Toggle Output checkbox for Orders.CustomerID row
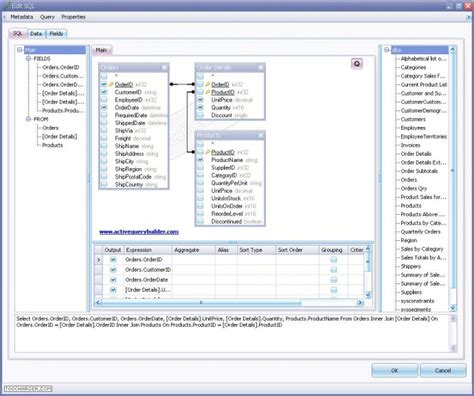The image size is (474, 396). [113, 270]
